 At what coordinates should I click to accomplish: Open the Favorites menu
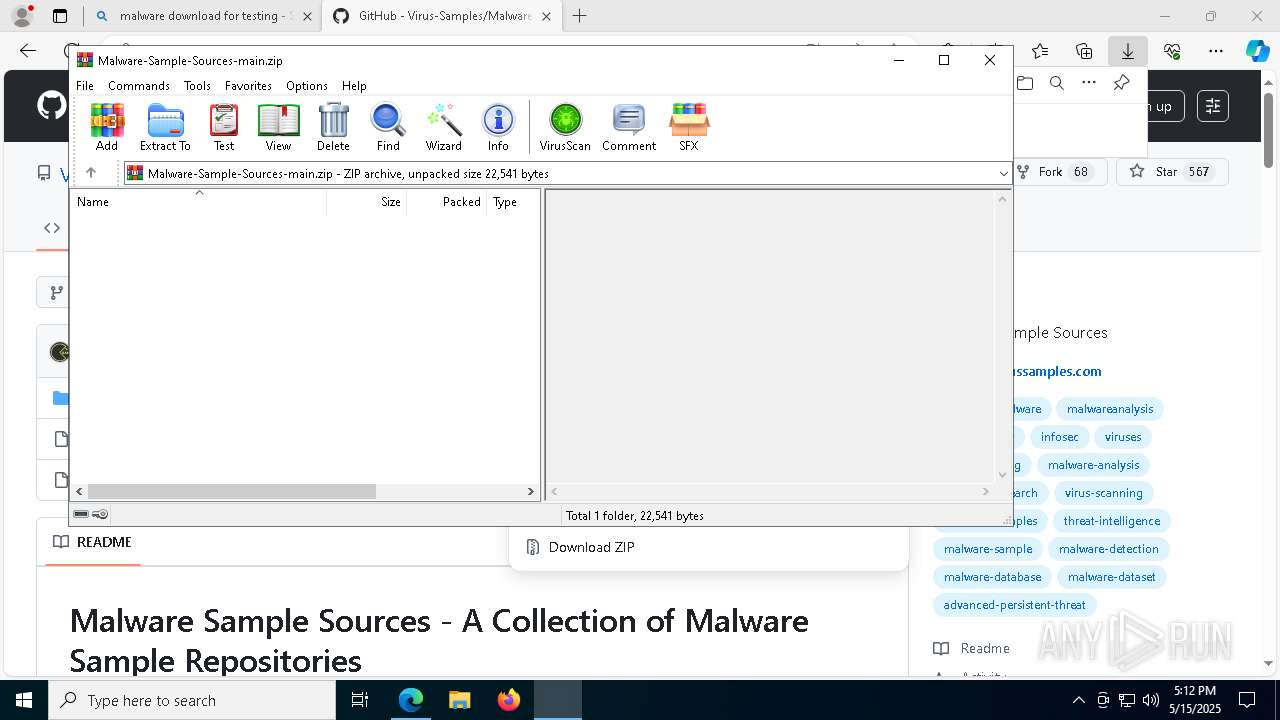(x=248, y=86)
